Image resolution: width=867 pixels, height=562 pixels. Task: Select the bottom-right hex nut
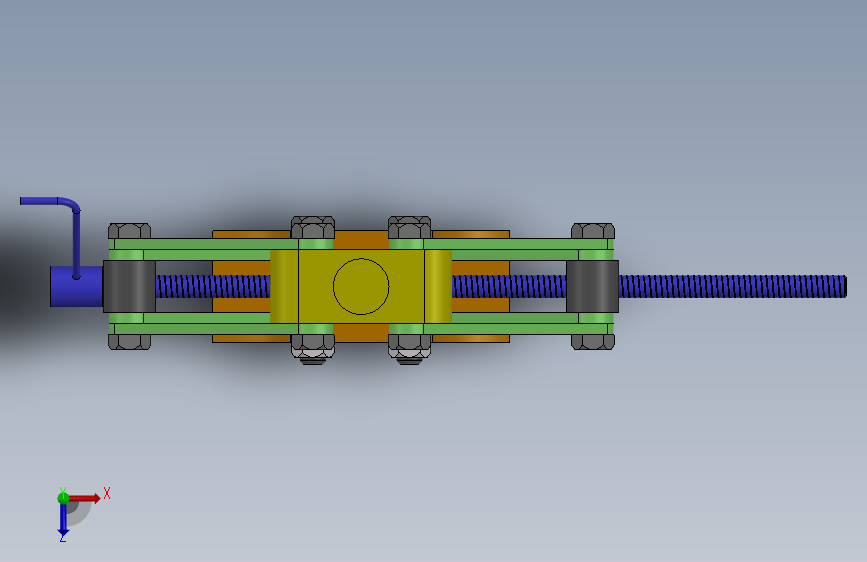click(x=593, y=342)
